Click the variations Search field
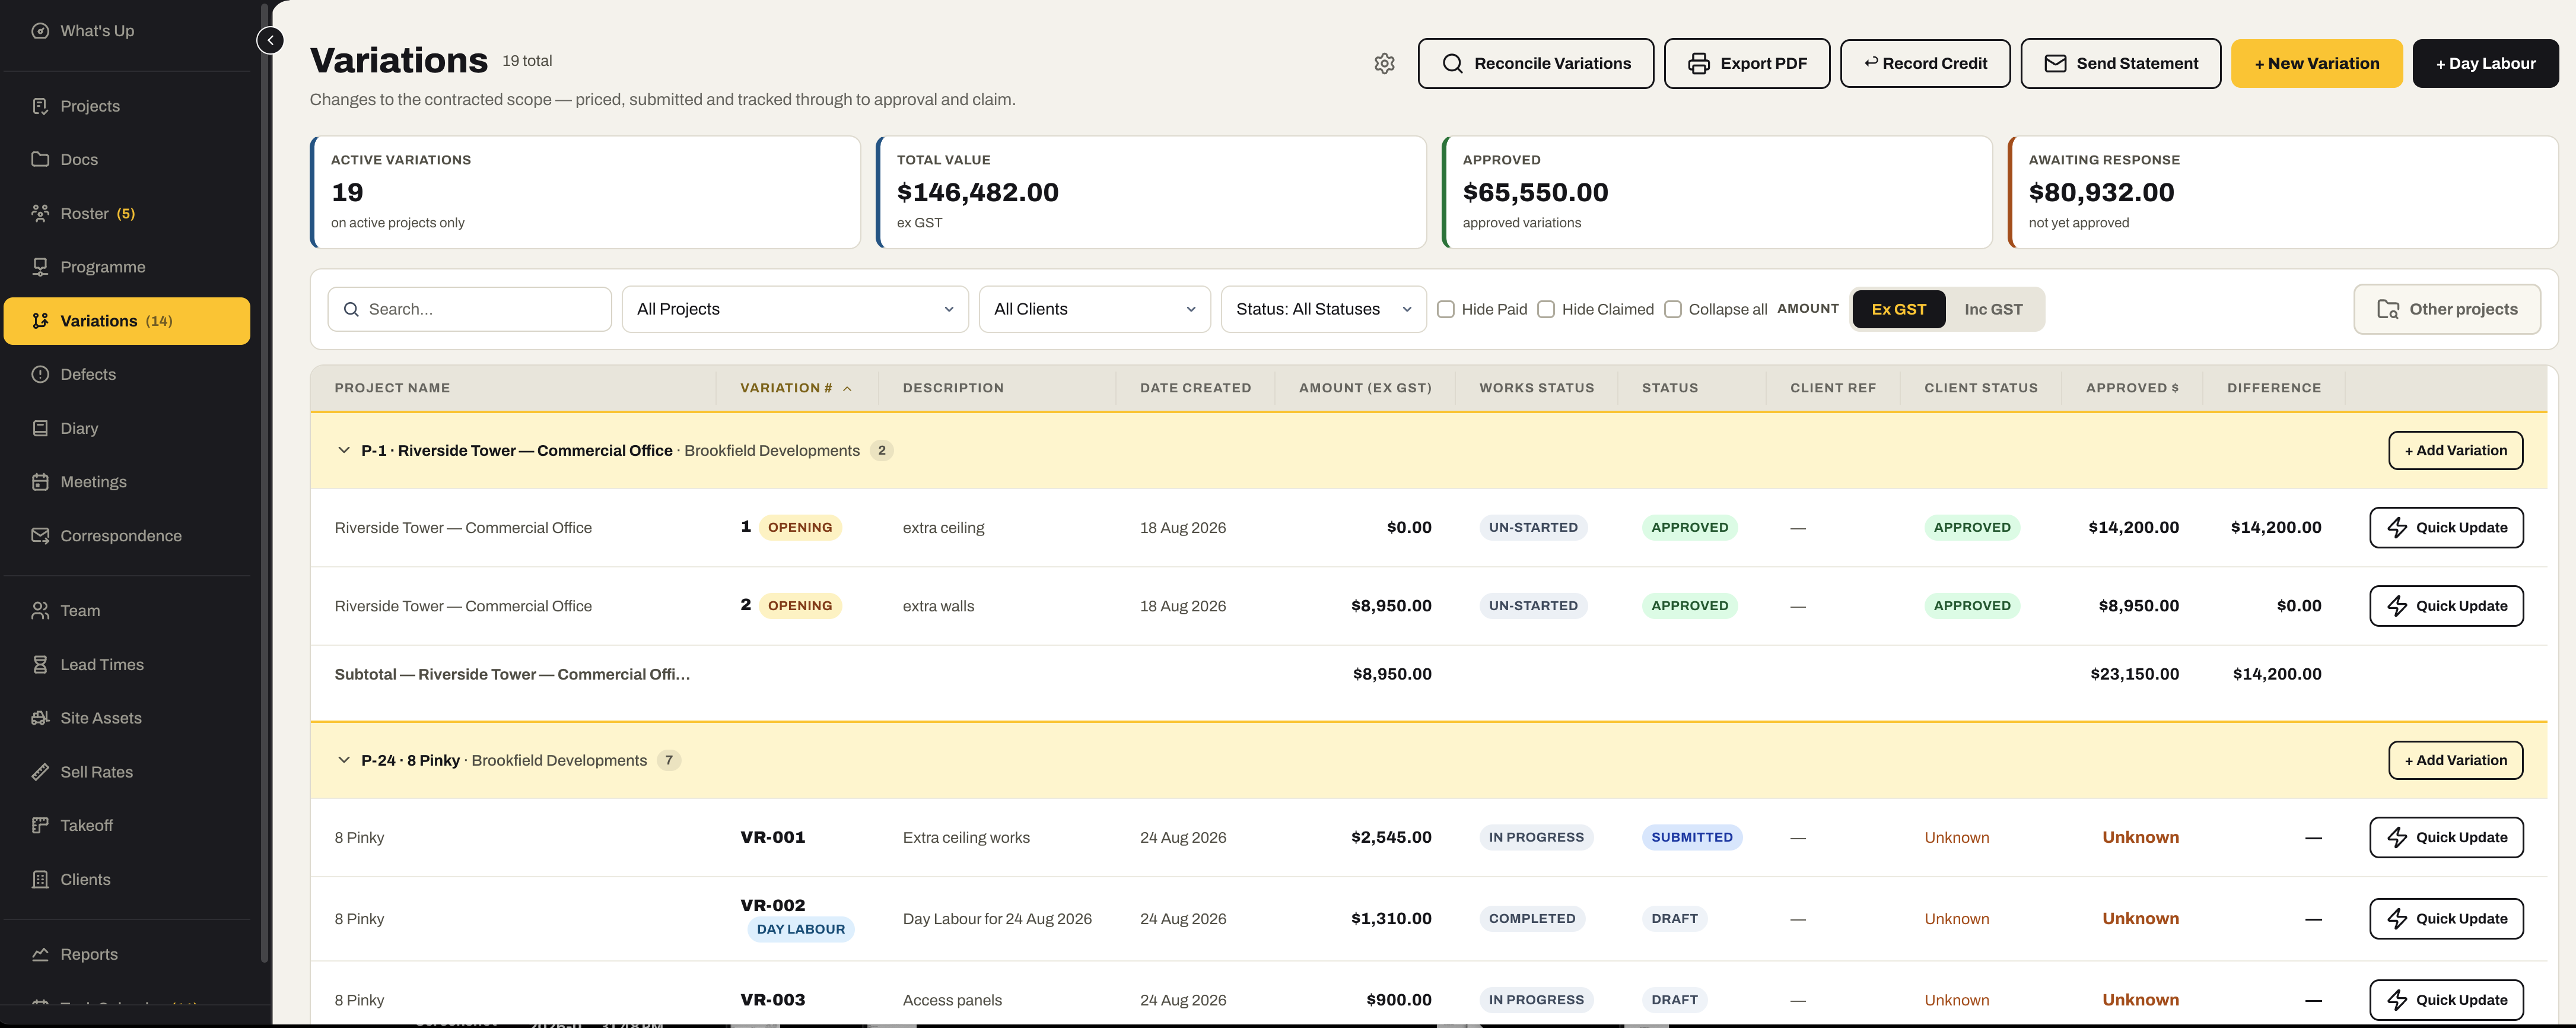 pyautogui.click(x=469, y=309)
